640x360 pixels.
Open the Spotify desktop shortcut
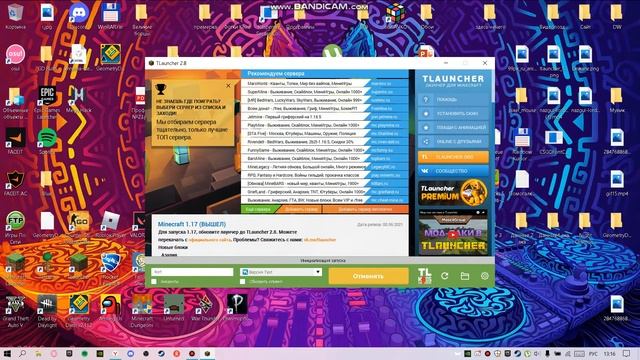47,141
